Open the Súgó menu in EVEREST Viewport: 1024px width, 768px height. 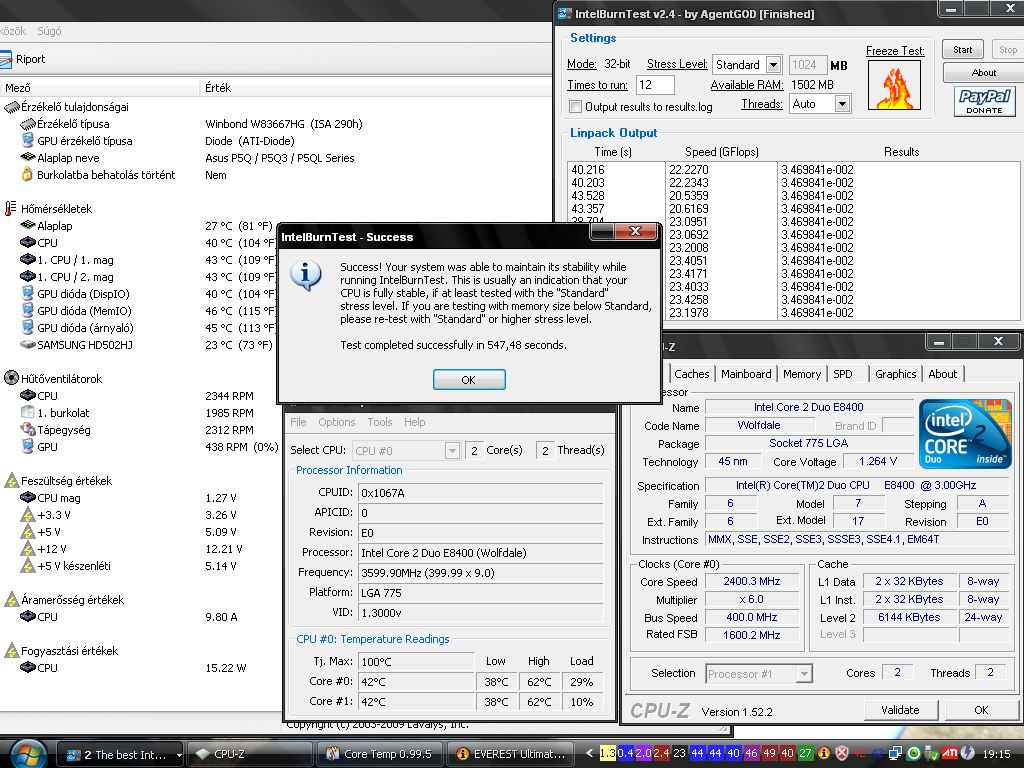[49, 31]
